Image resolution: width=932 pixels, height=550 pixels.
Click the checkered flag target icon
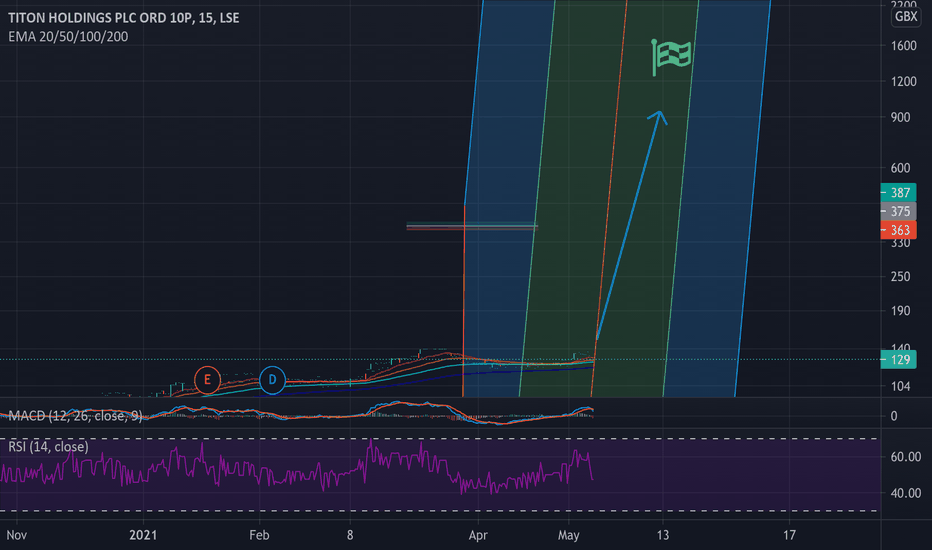click(x=672, y=57)
